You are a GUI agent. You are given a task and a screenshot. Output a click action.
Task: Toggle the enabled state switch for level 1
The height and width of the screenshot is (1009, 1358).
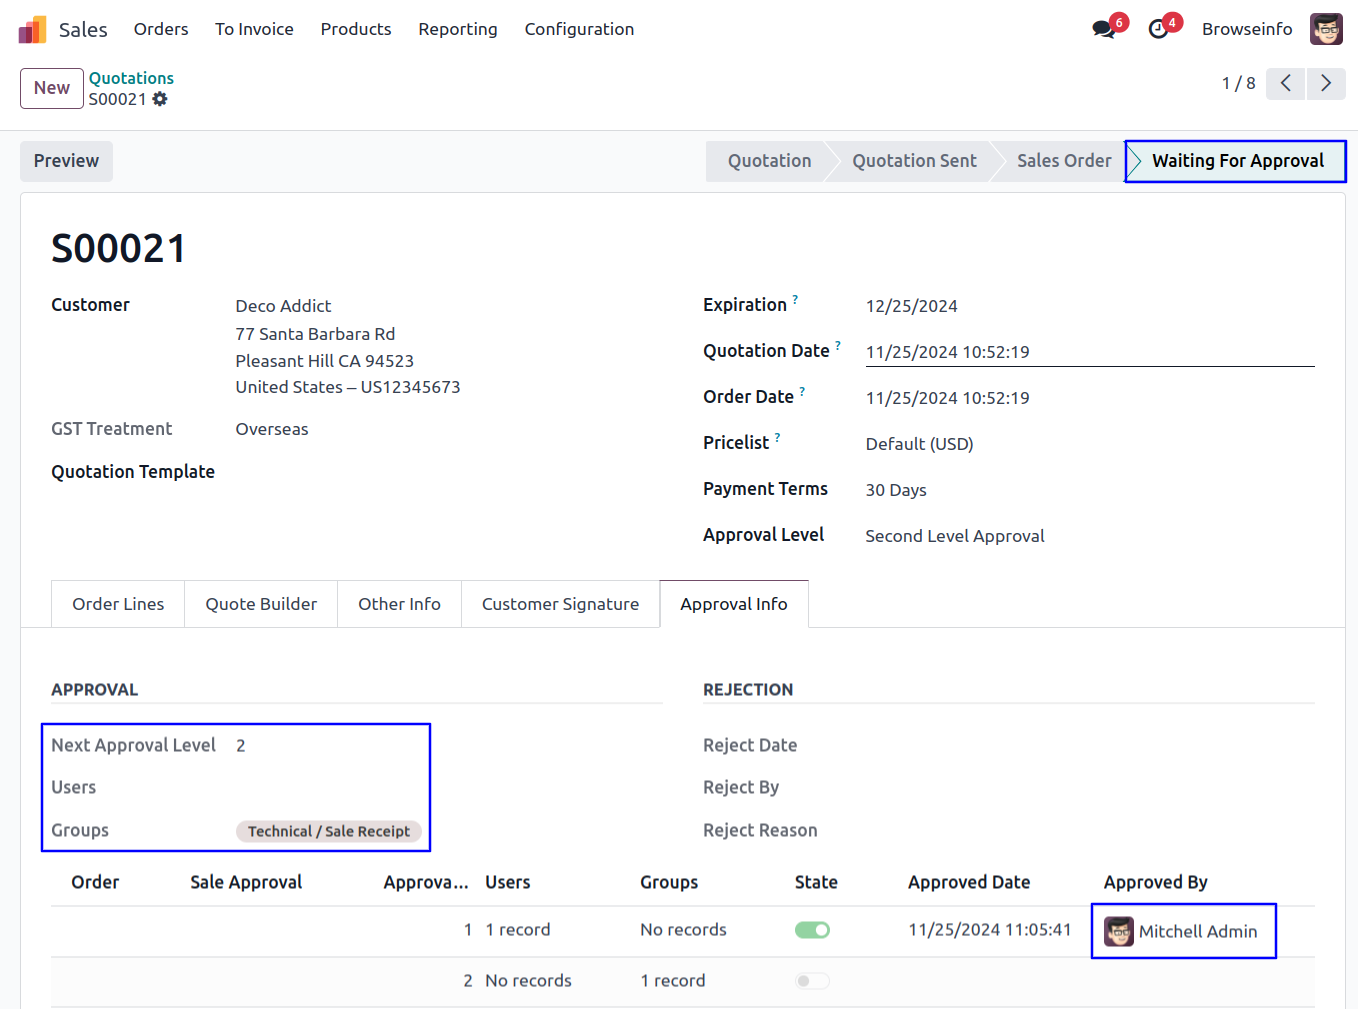812,930
